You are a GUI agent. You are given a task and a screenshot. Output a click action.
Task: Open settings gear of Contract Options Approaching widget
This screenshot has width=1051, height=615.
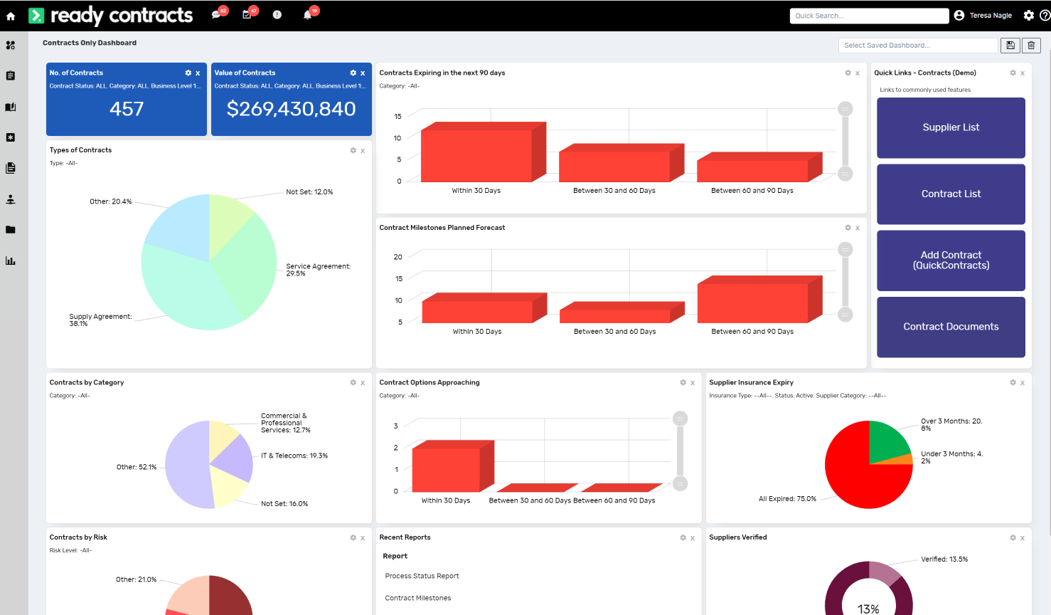coord(683,383)
